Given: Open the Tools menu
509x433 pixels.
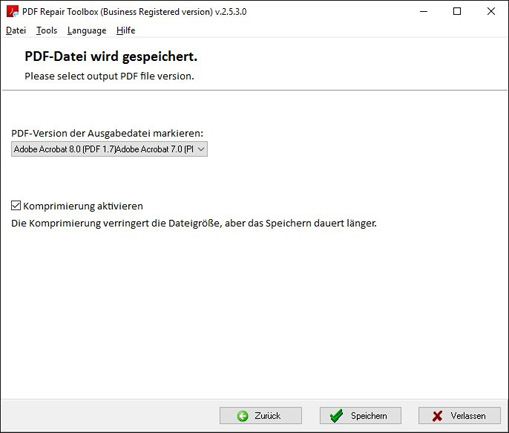Looking at the screenshot, I should click(x=47, y=31).
